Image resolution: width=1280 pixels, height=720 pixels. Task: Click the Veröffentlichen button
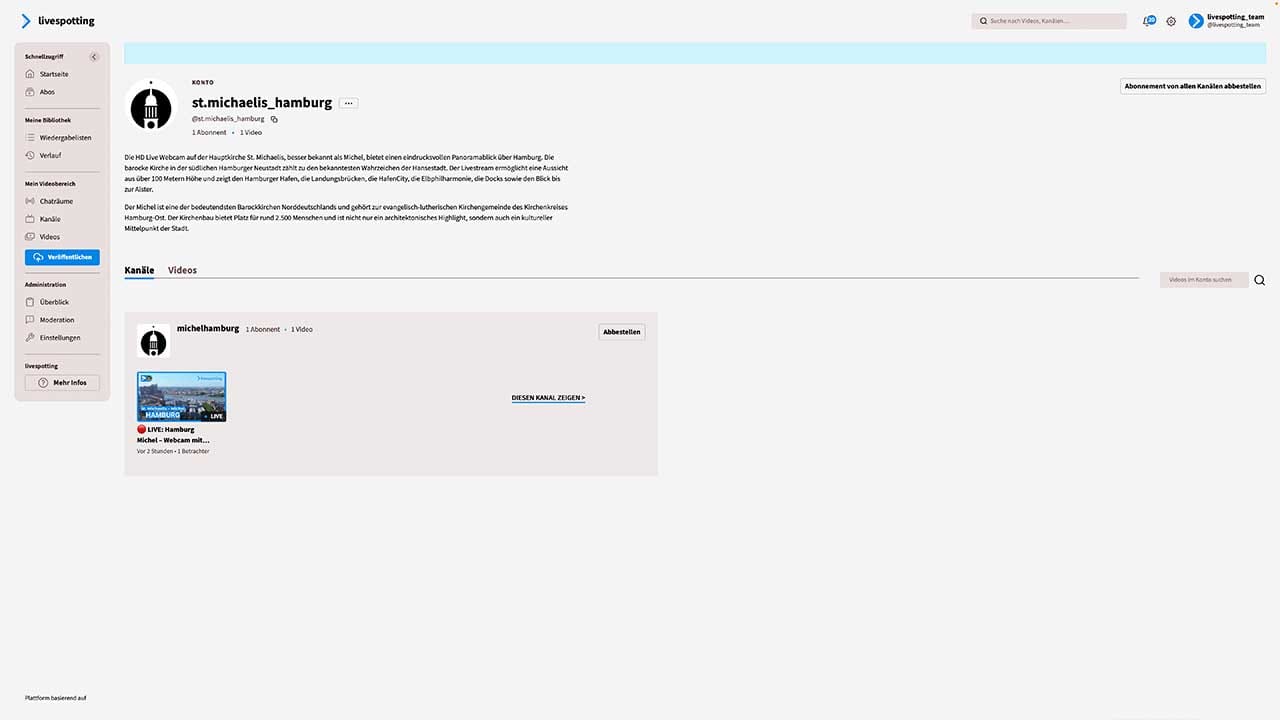coord(62,257)
